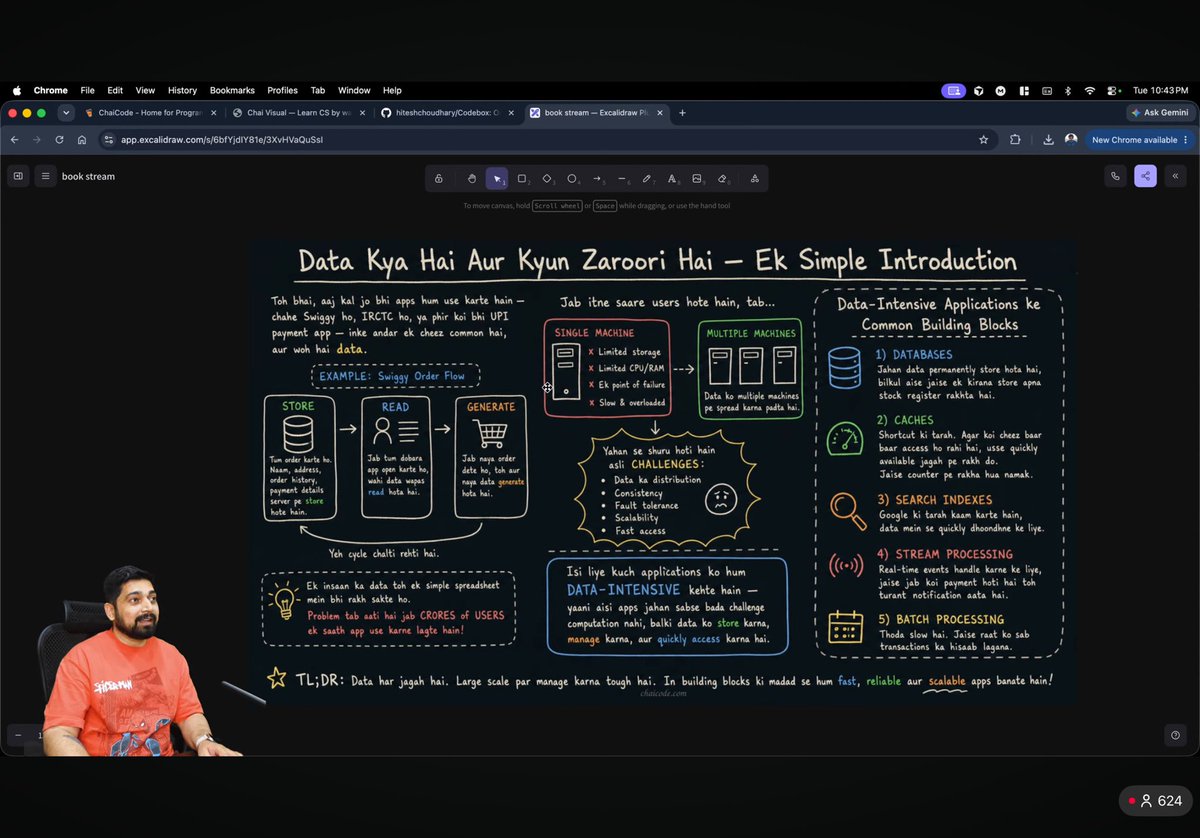This screenshot has height=838, width=1200.
Task: Open the Chrome tab list dropdown
Action: coord(66,113)
